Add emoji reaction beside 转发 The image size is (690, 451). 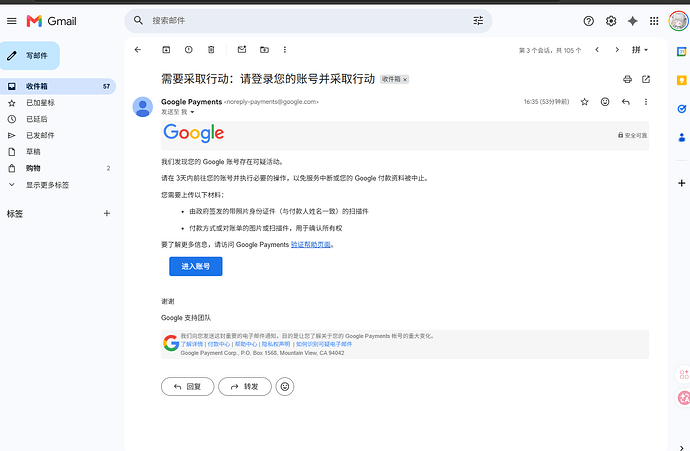tap(285, 386)
